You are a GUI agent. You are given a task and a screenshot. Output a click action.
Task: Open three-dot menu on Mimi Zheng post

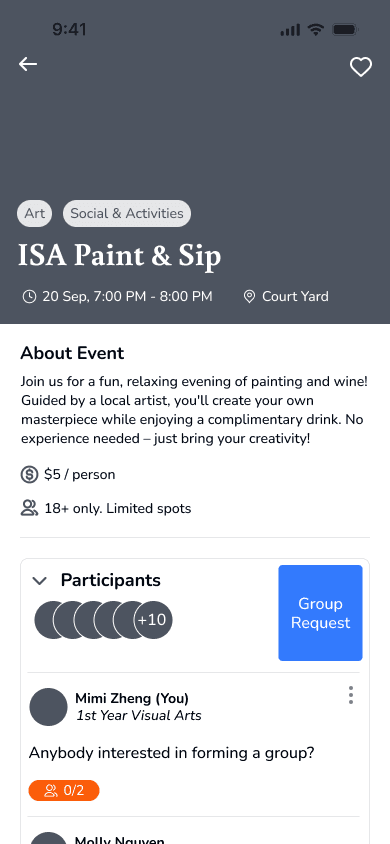[351, 695]
